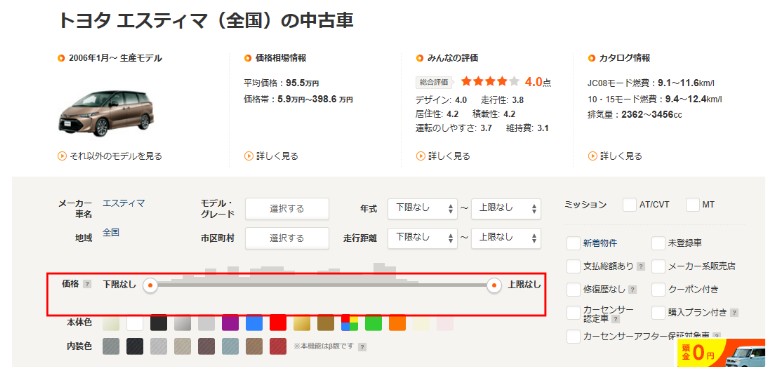779x378 pixels.
Task: Select beige interior color swatch
Action: pos(182,346)
